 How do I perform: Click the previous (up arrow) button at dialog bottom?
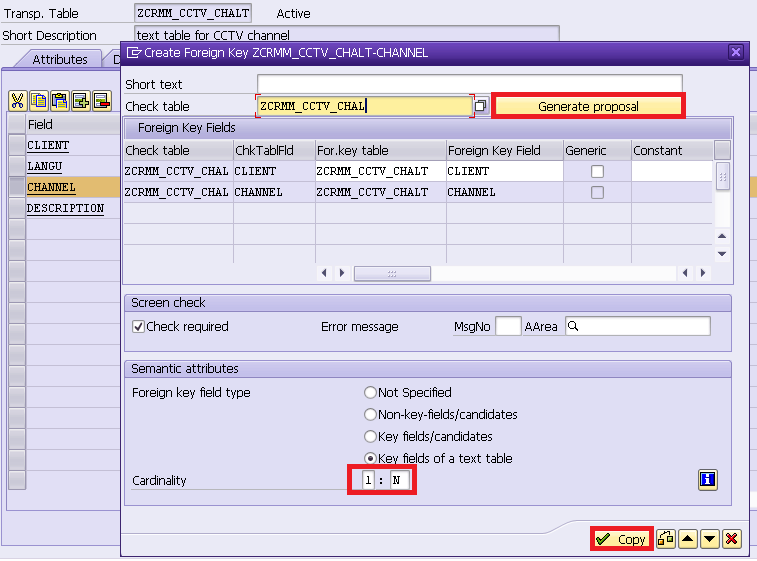(x=688, y=538)
